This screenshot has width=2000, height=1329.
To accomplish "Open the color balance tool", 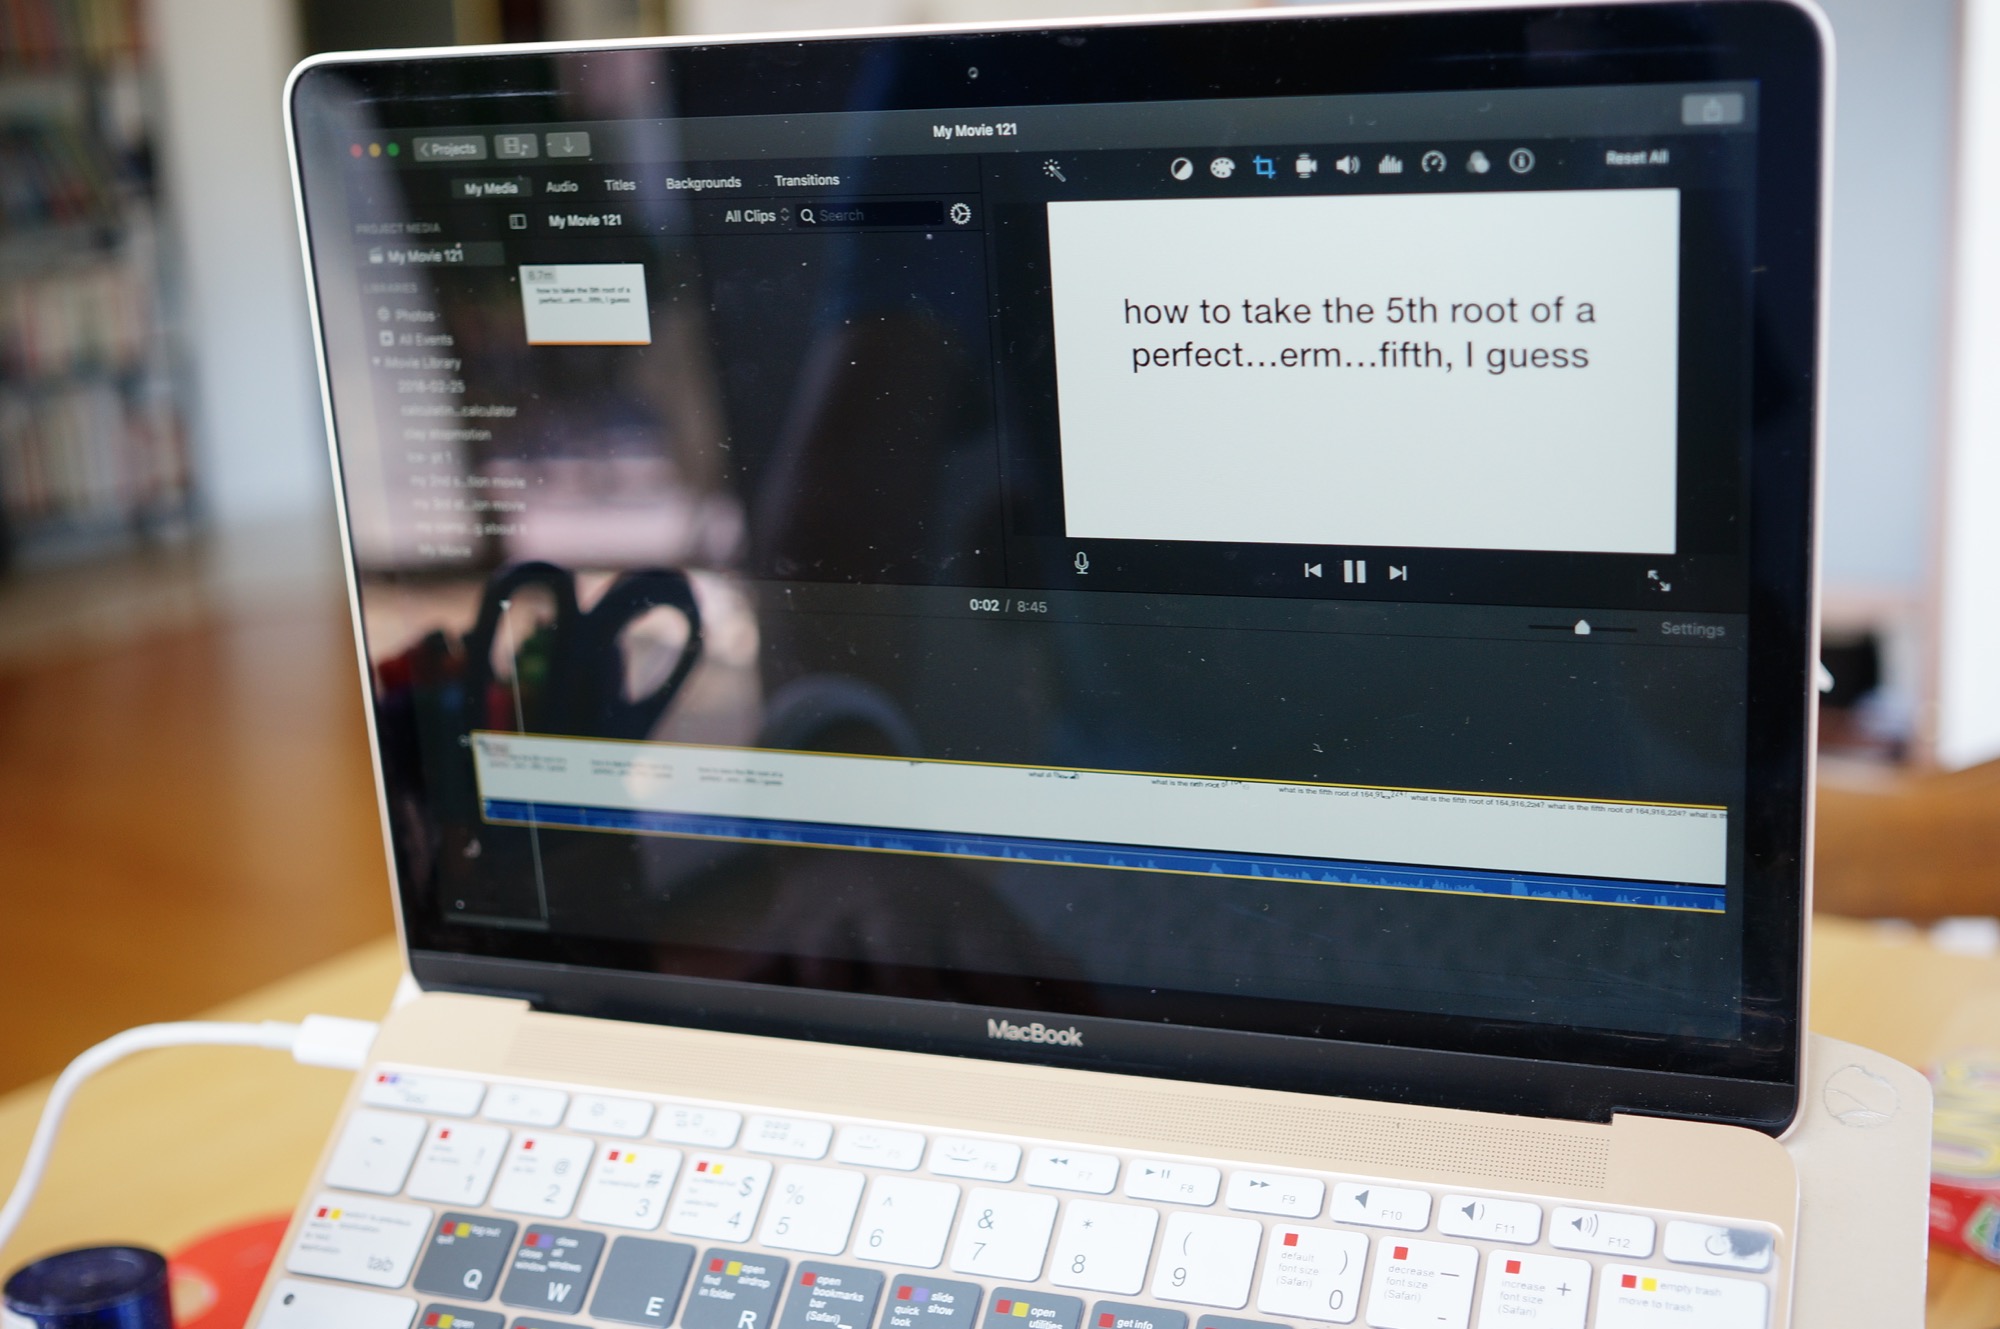I will click(1181, 169).
